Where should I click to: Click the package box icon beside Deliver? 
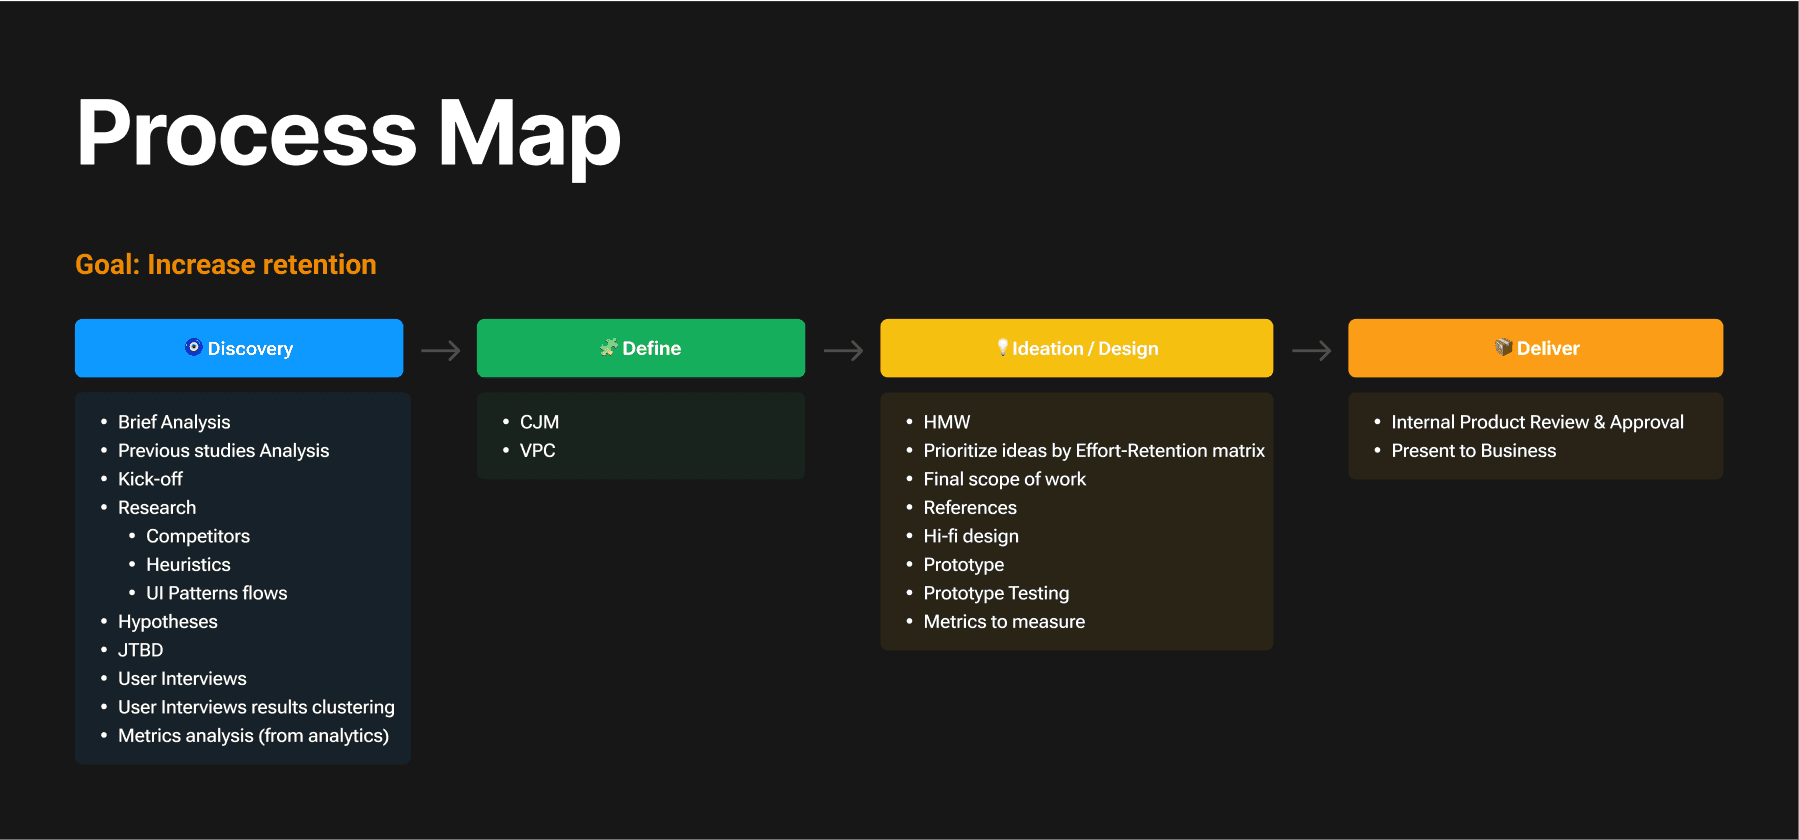tap(1503, 347)
